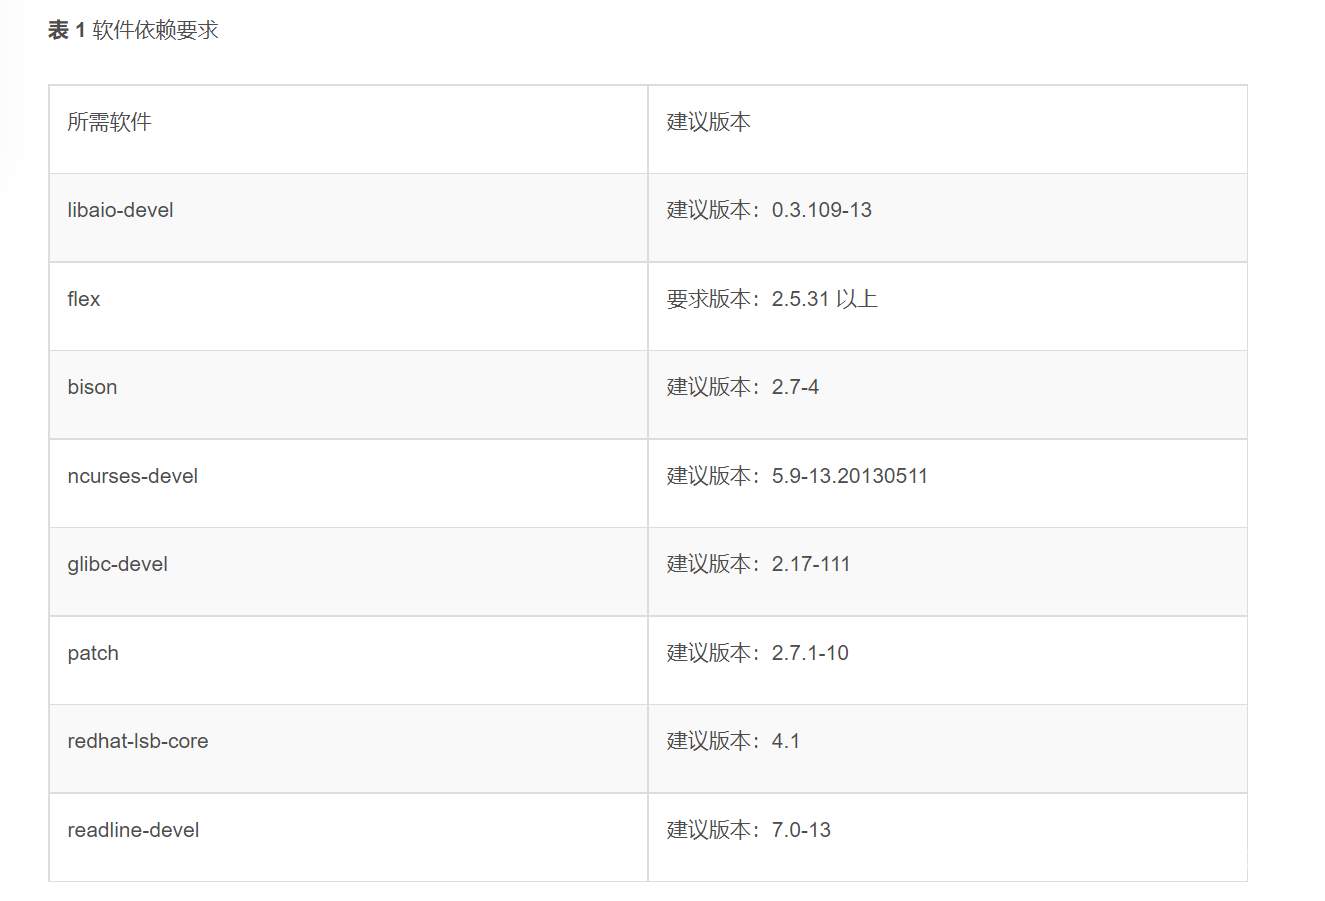Click the ncurses-devel cell
Image resolution: width=1325 pixels, height=901 pixels.
click(133, 476)
